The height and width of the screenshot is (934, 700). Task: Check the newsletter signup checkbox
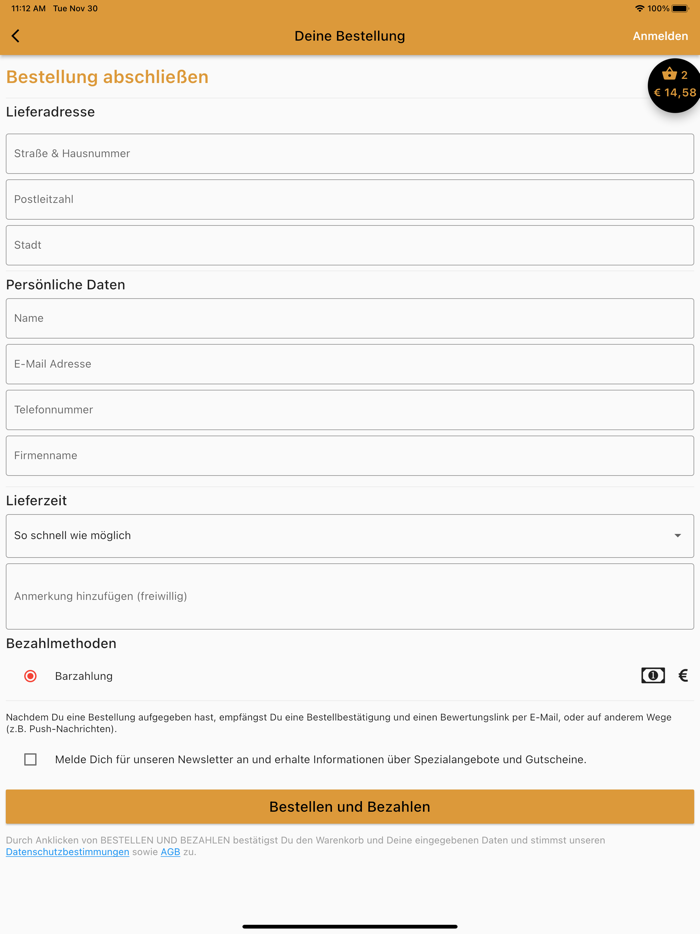pyautogui.click(x=31, y=759)
